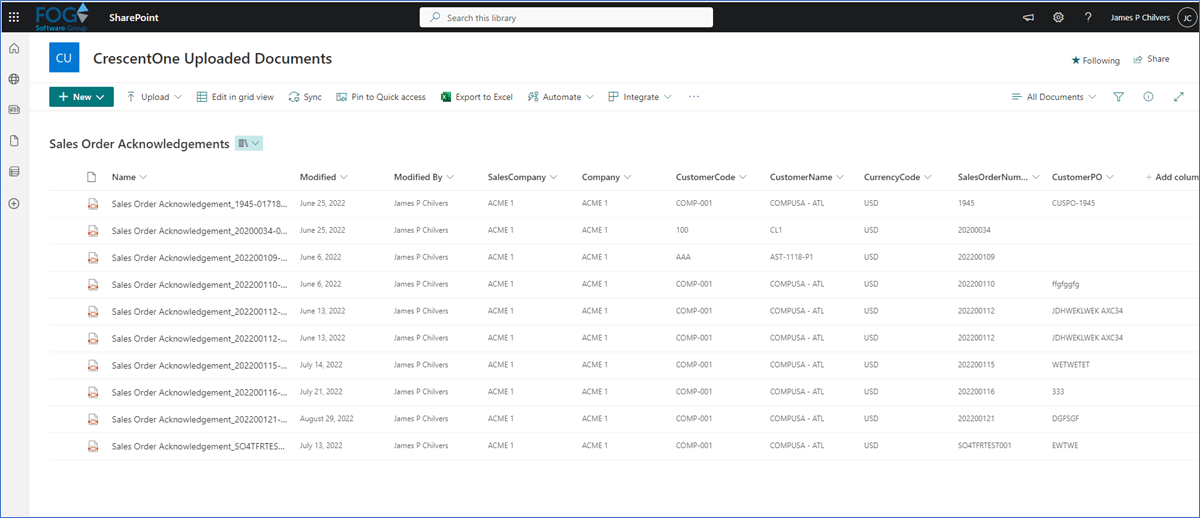
Task: Open the details pane info icon
Action: click(x=1148, y=97)
